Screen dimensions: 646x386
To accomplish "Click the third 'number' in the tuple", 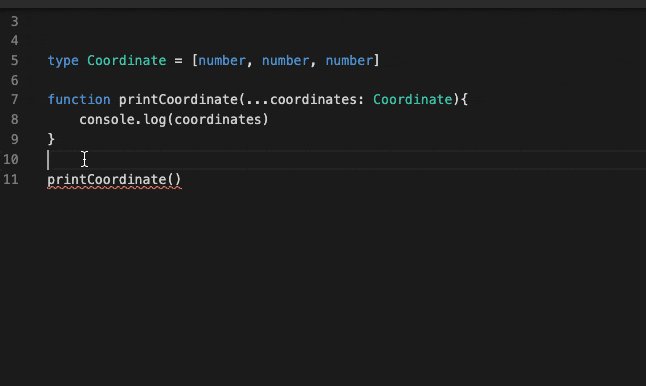I will click(x=349, y=61).
